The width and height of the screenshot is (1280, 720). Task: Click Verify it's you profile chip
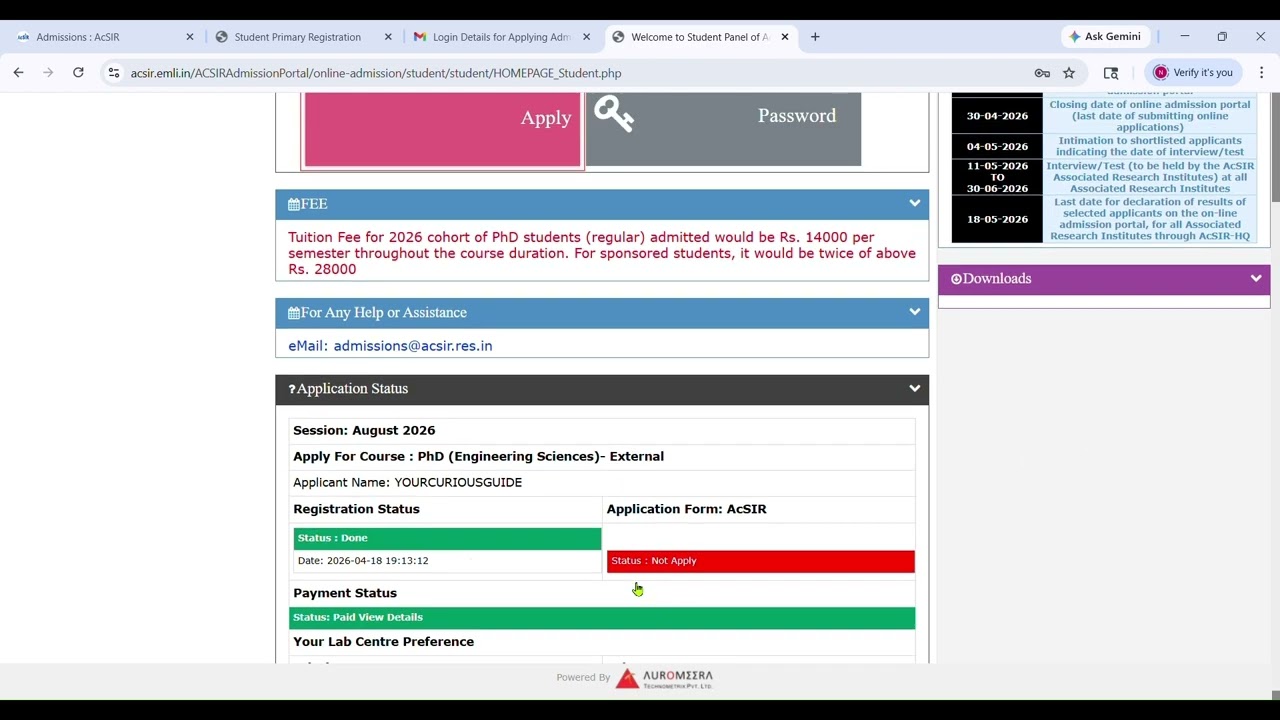click(1194, 73)
